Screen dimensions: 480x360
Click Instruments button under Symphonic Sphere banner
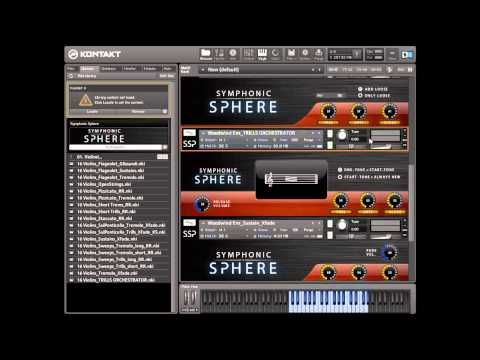pyautogui.click(x=115, y=147)
